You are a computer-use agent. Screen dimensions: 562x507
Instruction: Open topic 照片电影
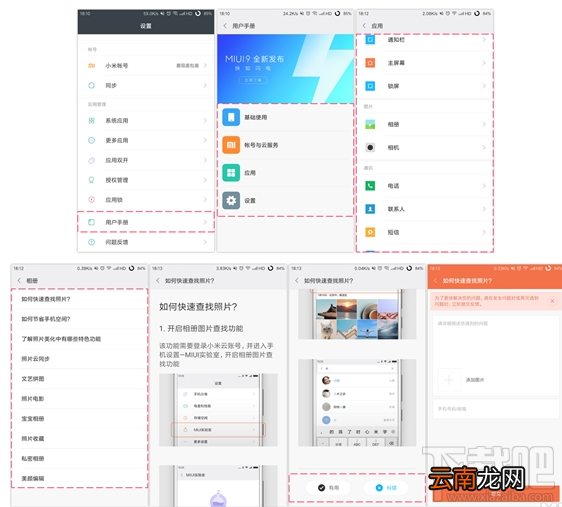[x=79, y=398]
